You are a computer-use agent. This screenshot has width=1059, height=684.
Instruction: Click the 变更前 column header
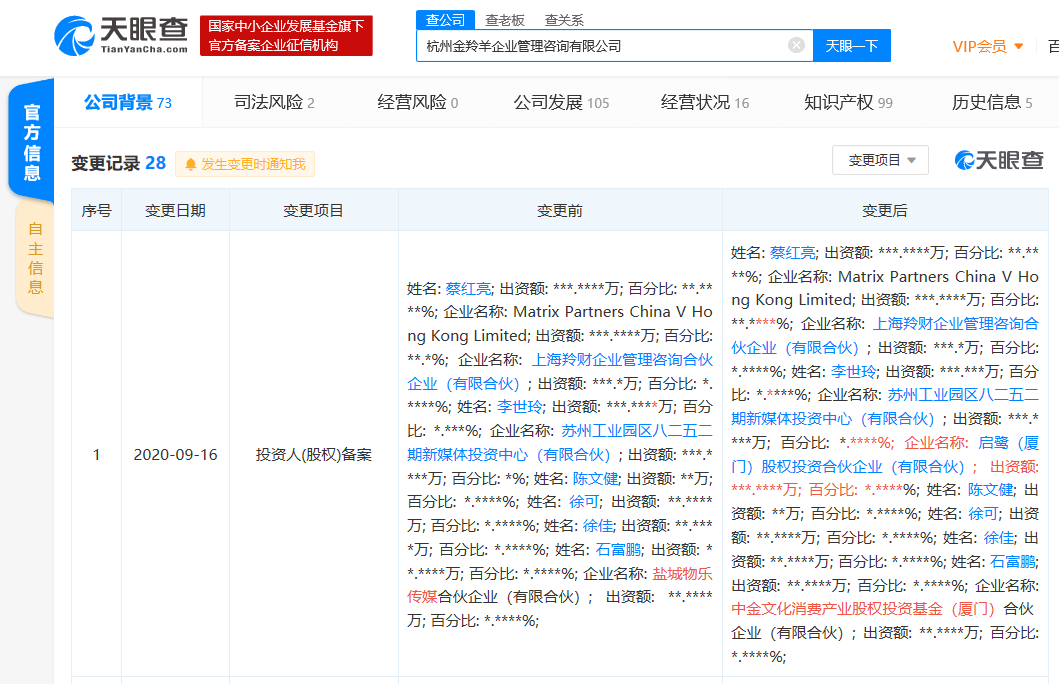(x=560, y=211)
